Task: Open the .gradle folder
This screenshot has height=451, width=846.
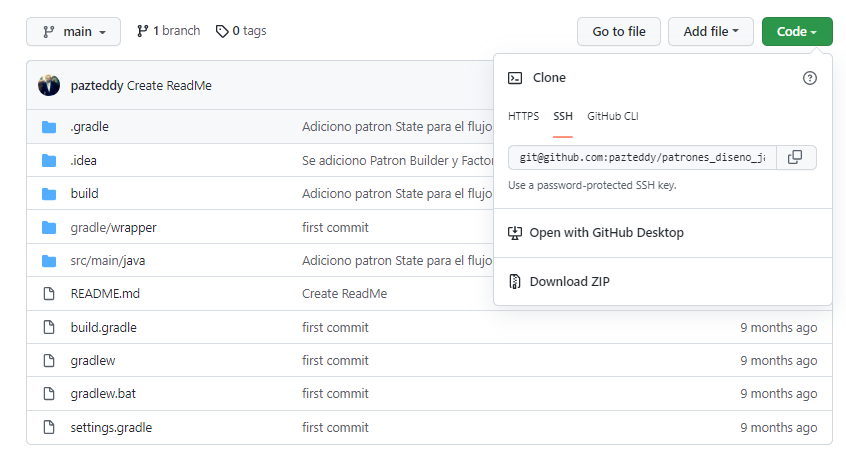Action: pyautogui.click(x=90, y=127)
